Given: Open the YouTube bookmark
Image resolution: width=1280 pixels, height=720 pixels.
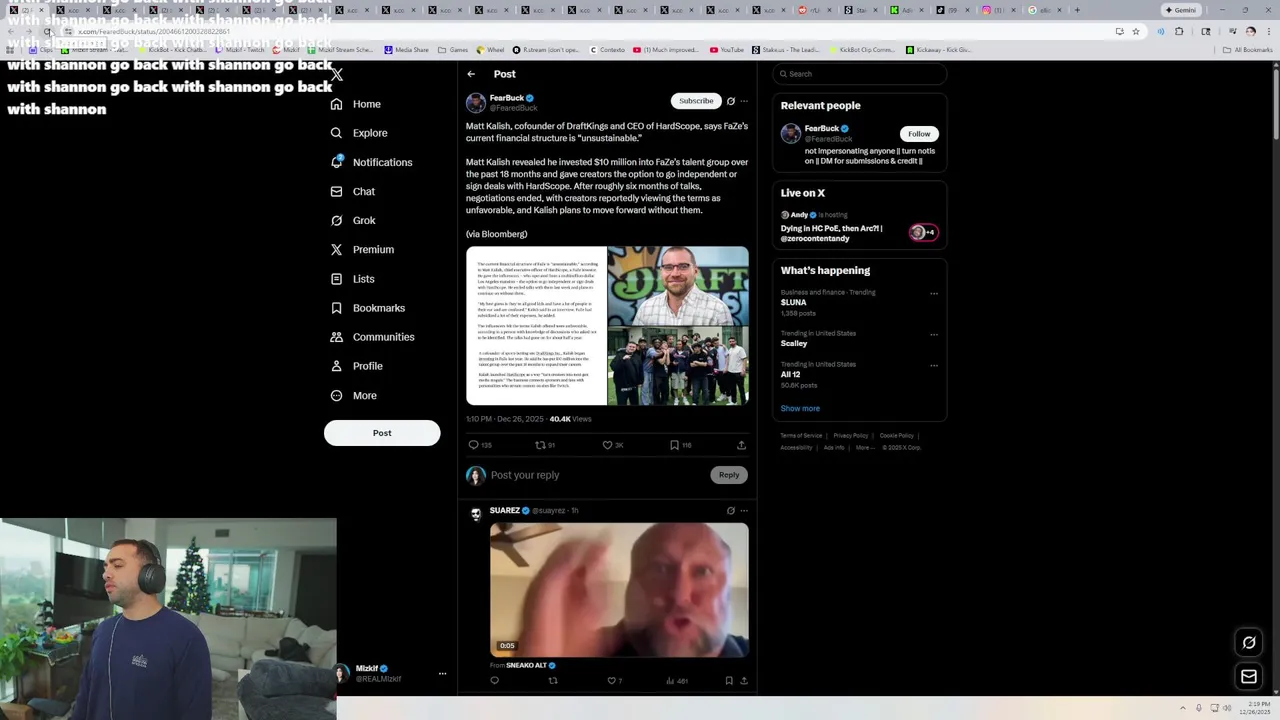Looking at the screenshot, I should coord(727,50).
